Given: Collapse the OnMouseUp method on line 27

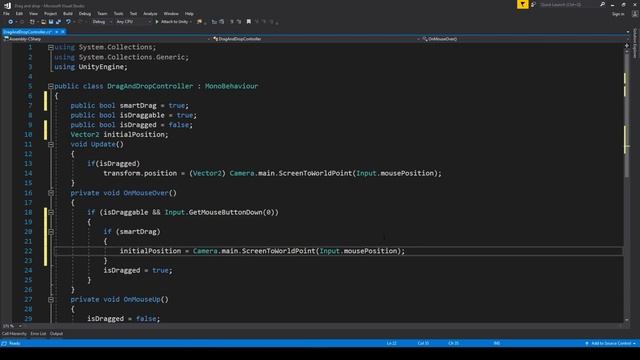Looking at the screenshot, I should point(51,300).
